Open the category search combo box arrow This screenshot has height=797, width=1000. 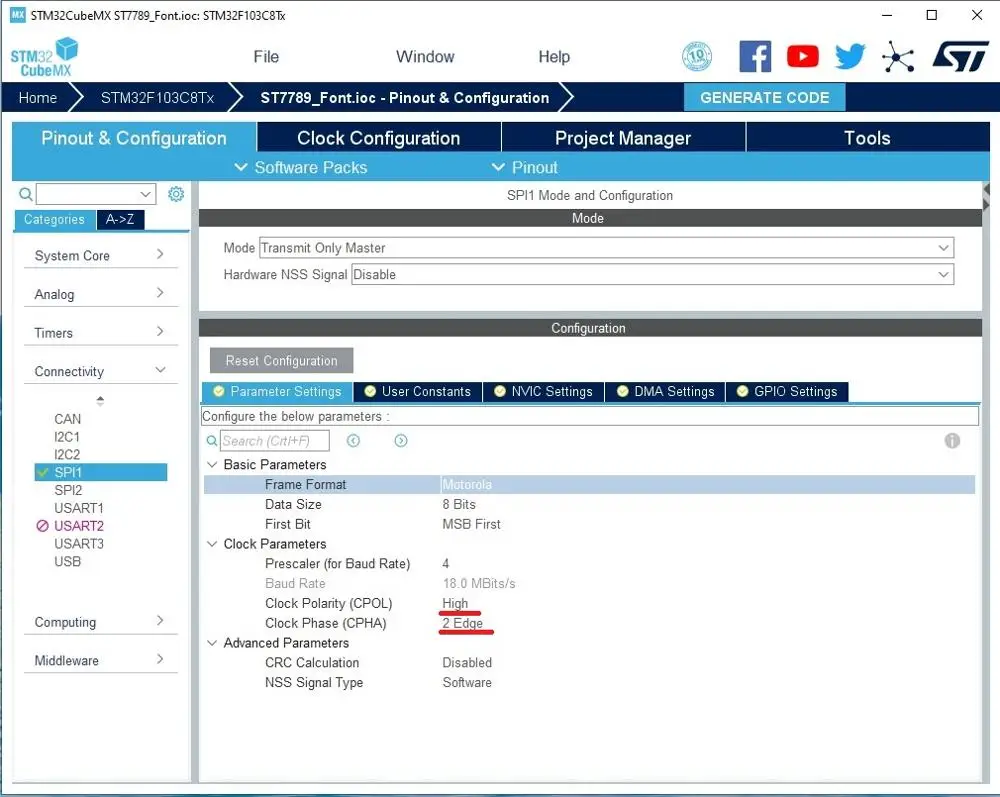click(x=146, y=194)
